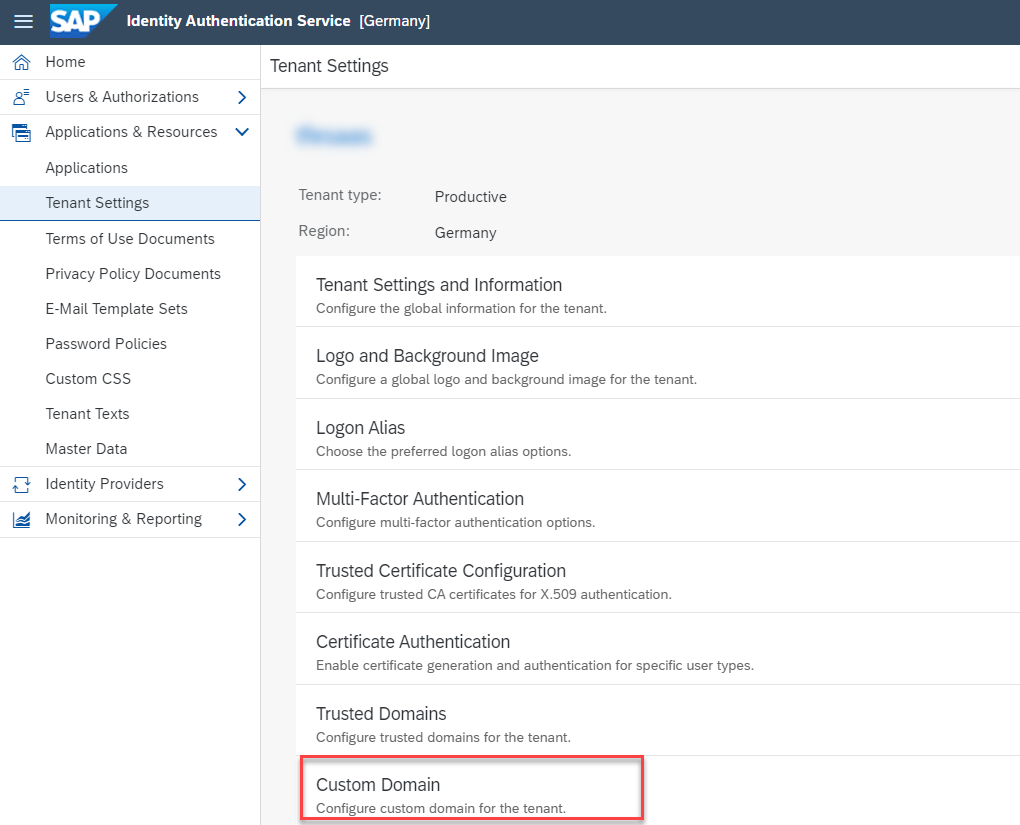
Task: Open Logon Alias settings
Action: tap(658, 435)
